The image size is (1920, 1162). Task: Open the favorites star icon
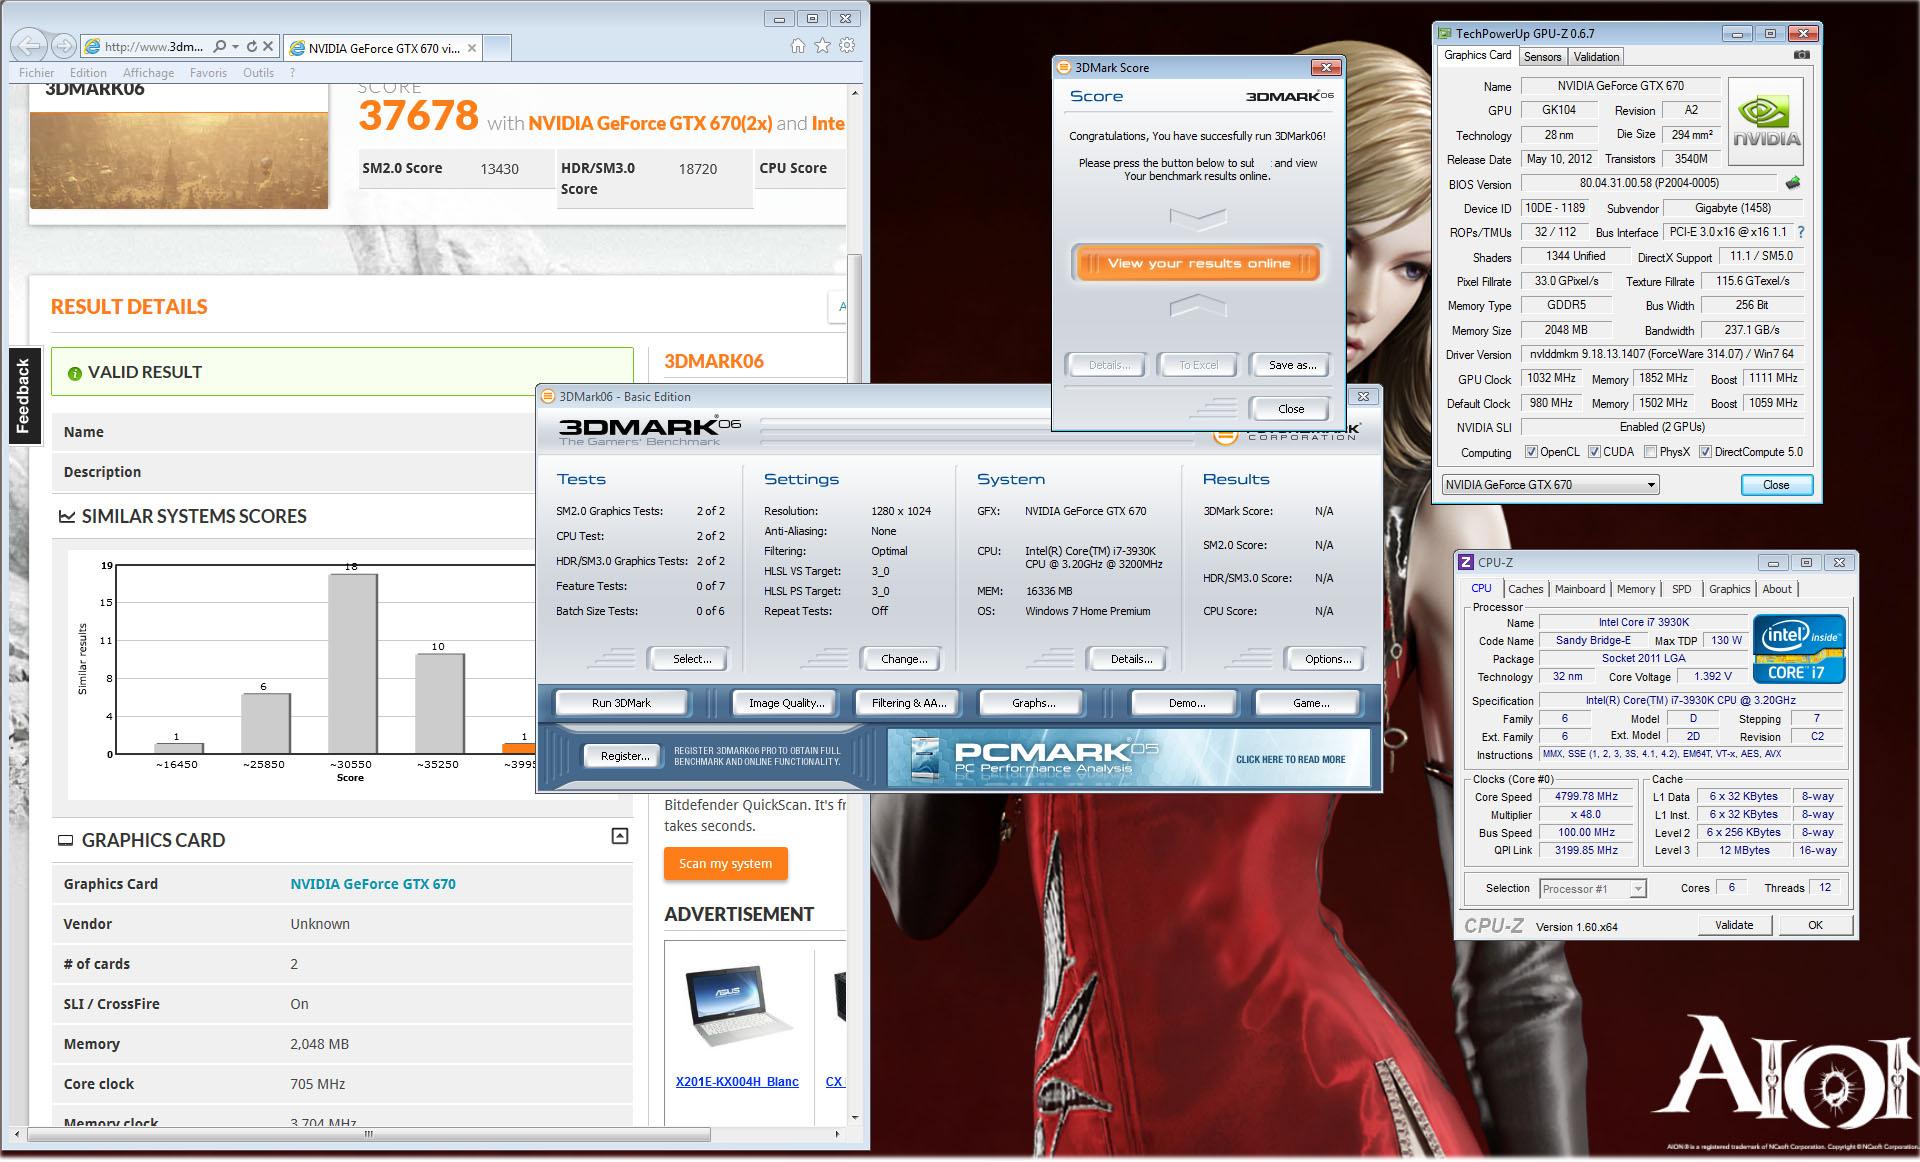coord(822,45)
